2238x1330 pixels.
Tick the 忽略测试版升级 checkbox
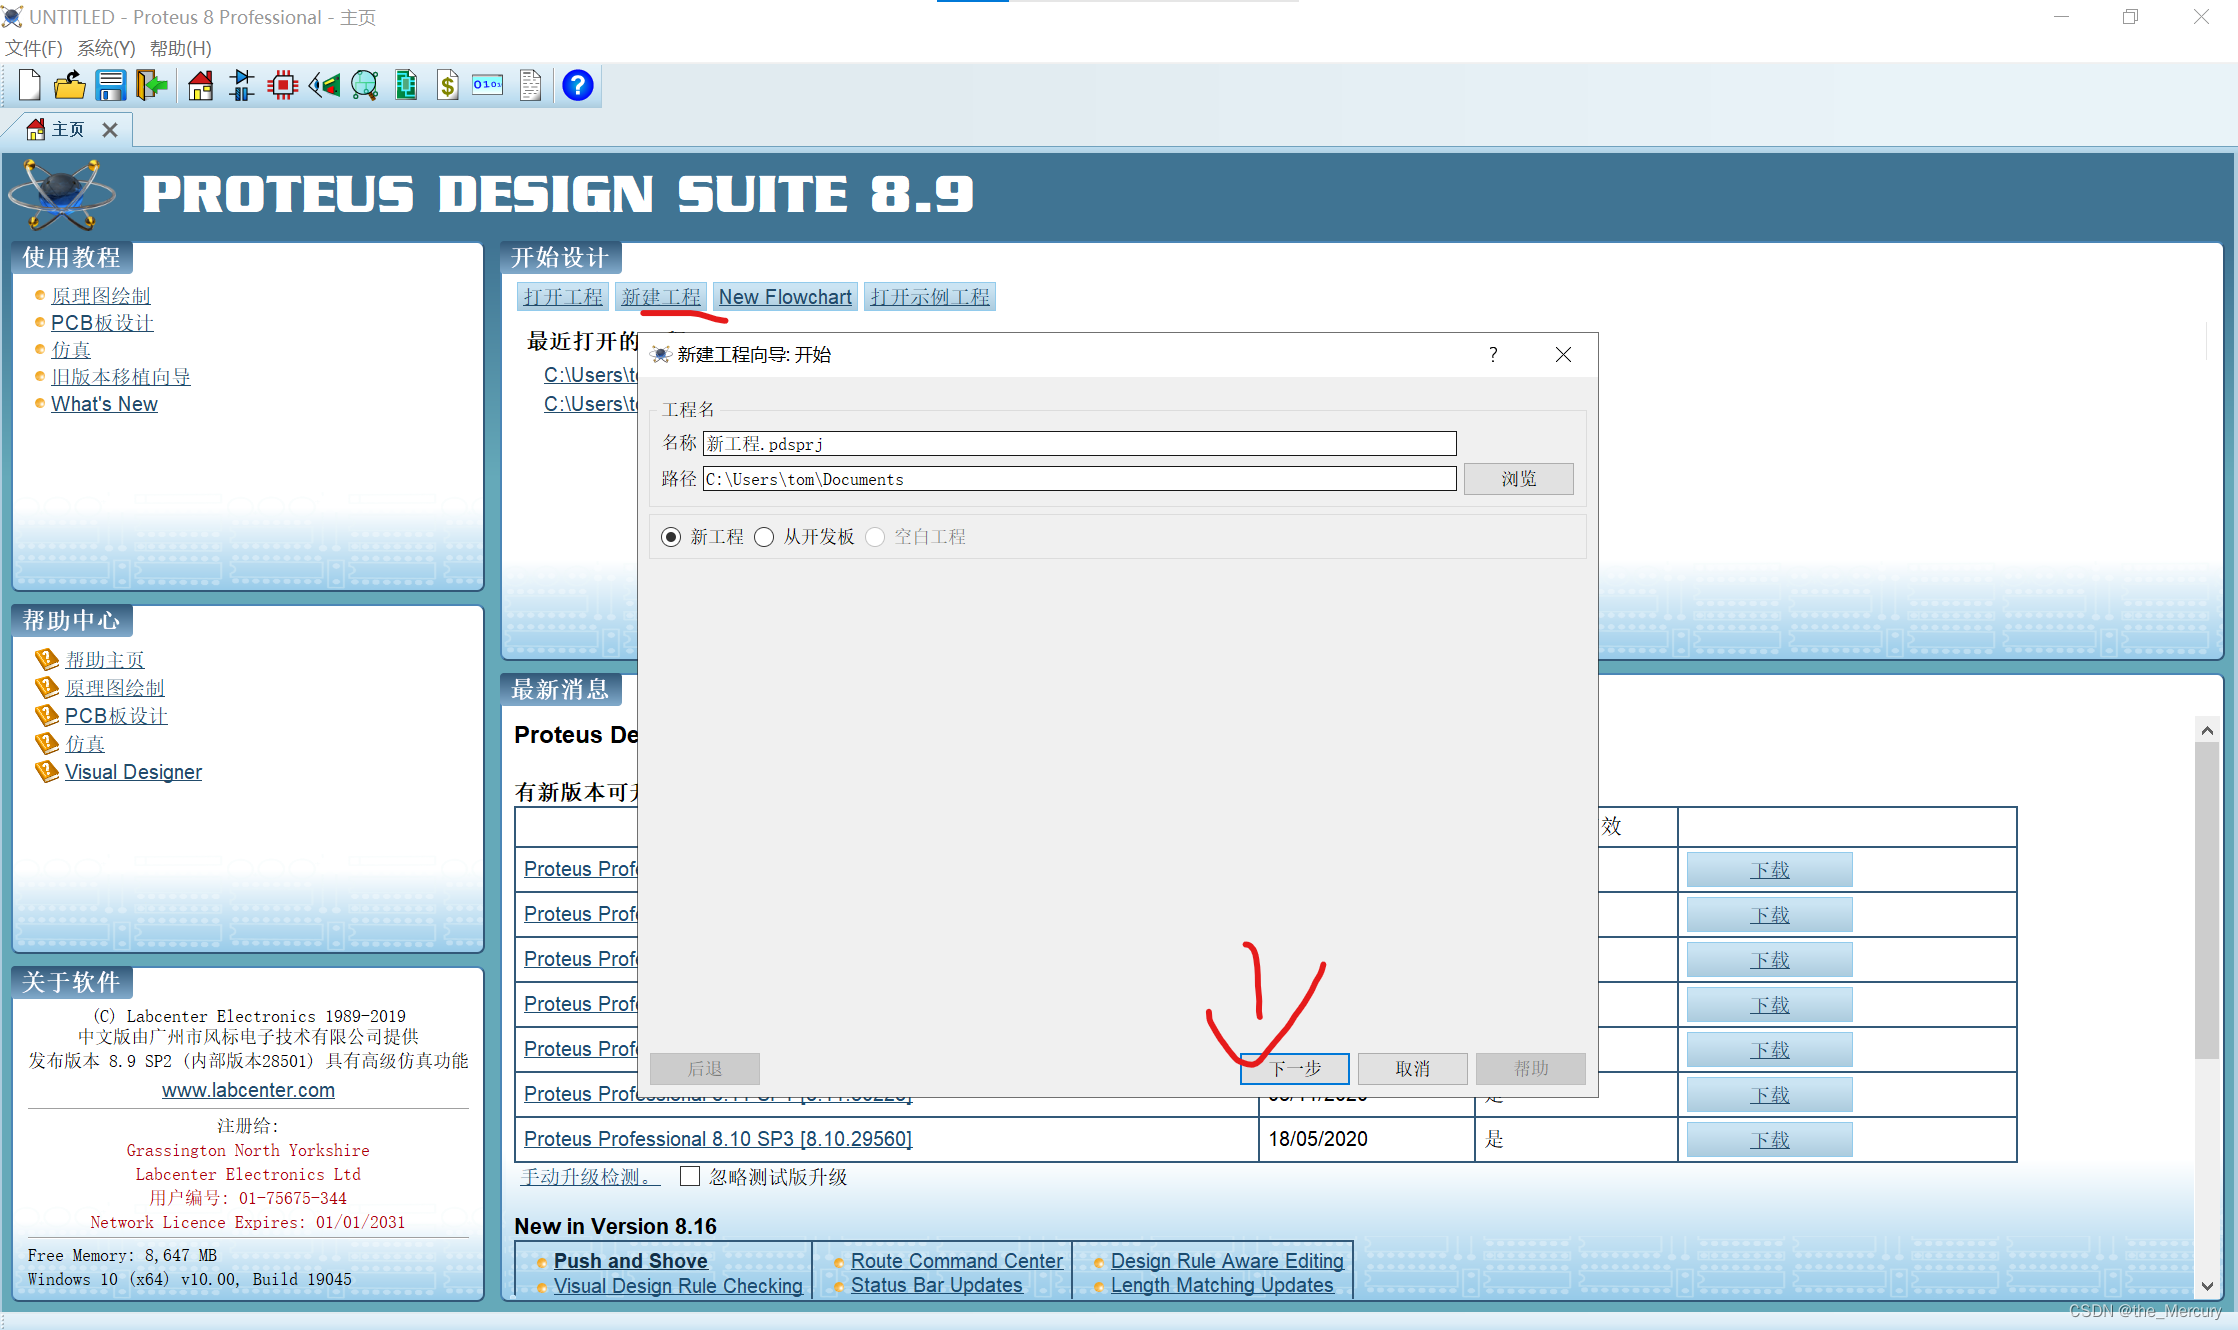[x=689, y=1176]
